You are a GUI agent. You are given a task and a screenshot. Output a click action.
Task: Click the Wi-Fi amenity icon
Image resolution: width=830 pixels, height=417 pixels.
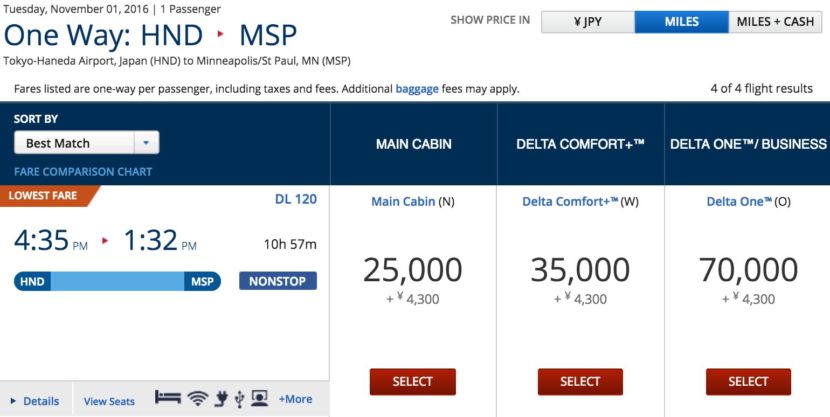click(198, 398)
